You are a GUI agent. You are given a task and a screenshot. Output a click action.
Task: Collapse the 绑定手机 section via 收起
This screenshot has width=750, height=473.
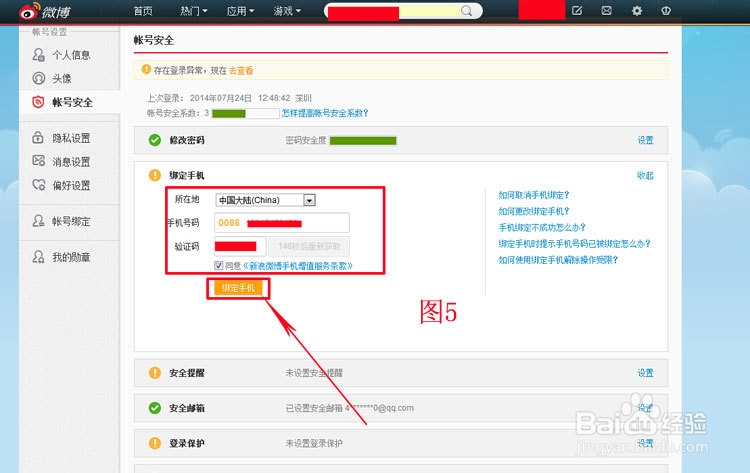(645, 175)
